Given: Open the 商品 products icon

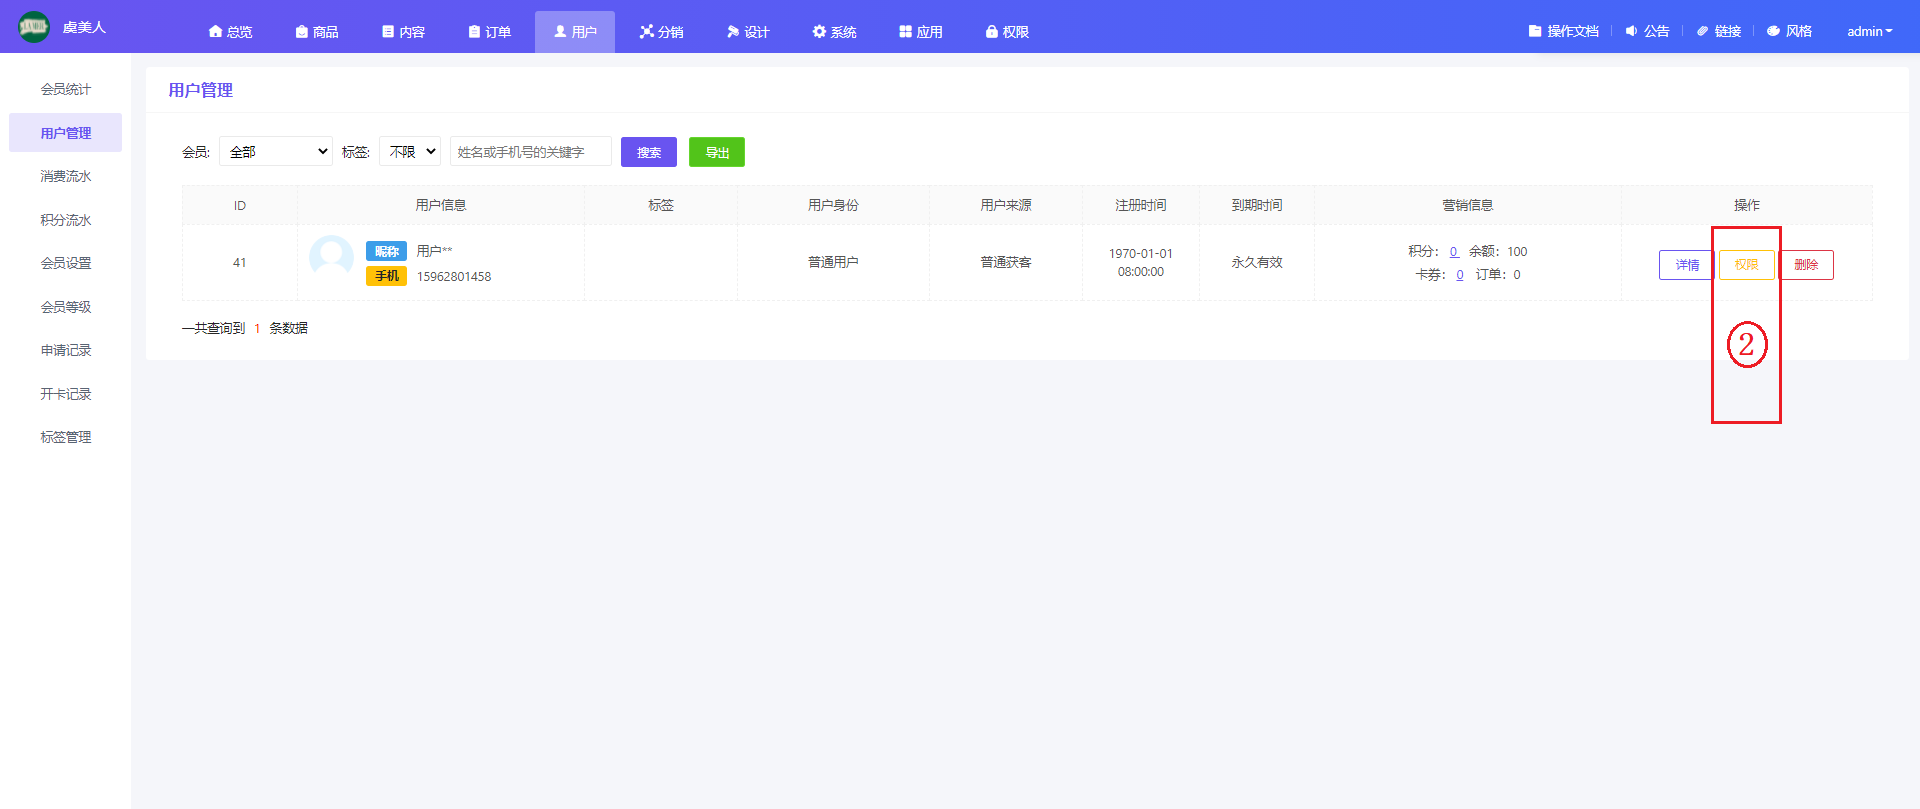Looking at the screenshot, I should [x=301, y=32].
